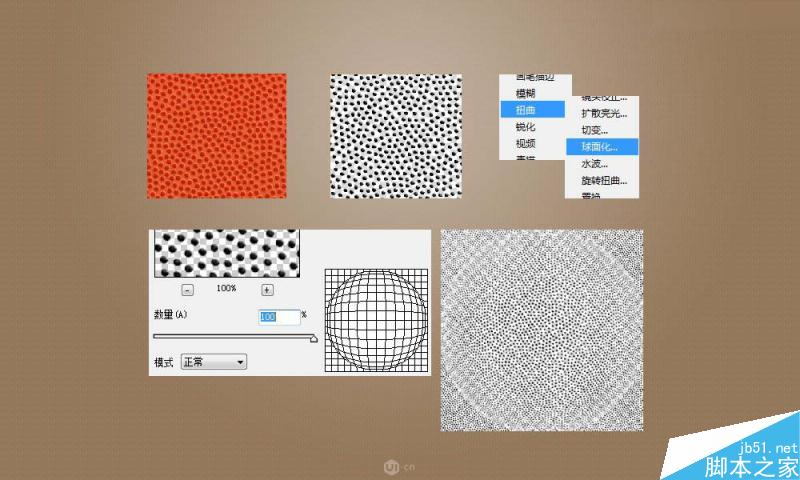Screen dimensions: 800x480
Task: Click the zoom out minus button
Action: click(187, 290)
